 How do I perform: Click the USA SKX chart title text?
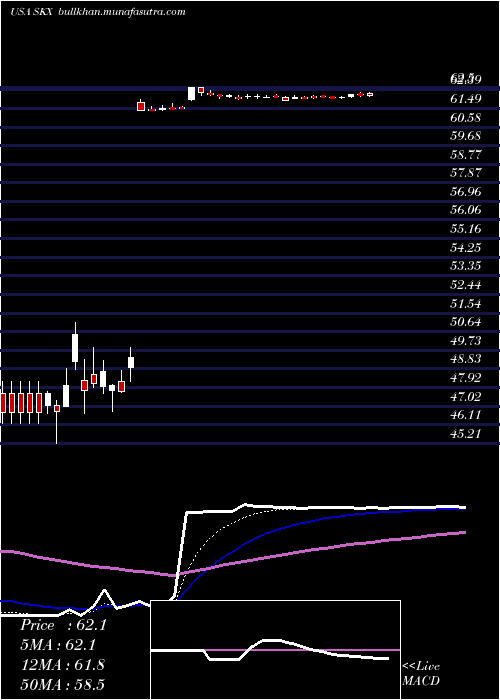point(32,12)
